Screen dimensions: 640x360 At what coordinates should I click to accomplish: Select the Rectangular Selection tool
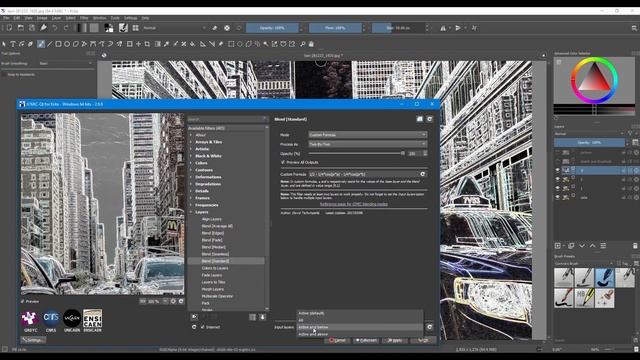click(231, 44)
